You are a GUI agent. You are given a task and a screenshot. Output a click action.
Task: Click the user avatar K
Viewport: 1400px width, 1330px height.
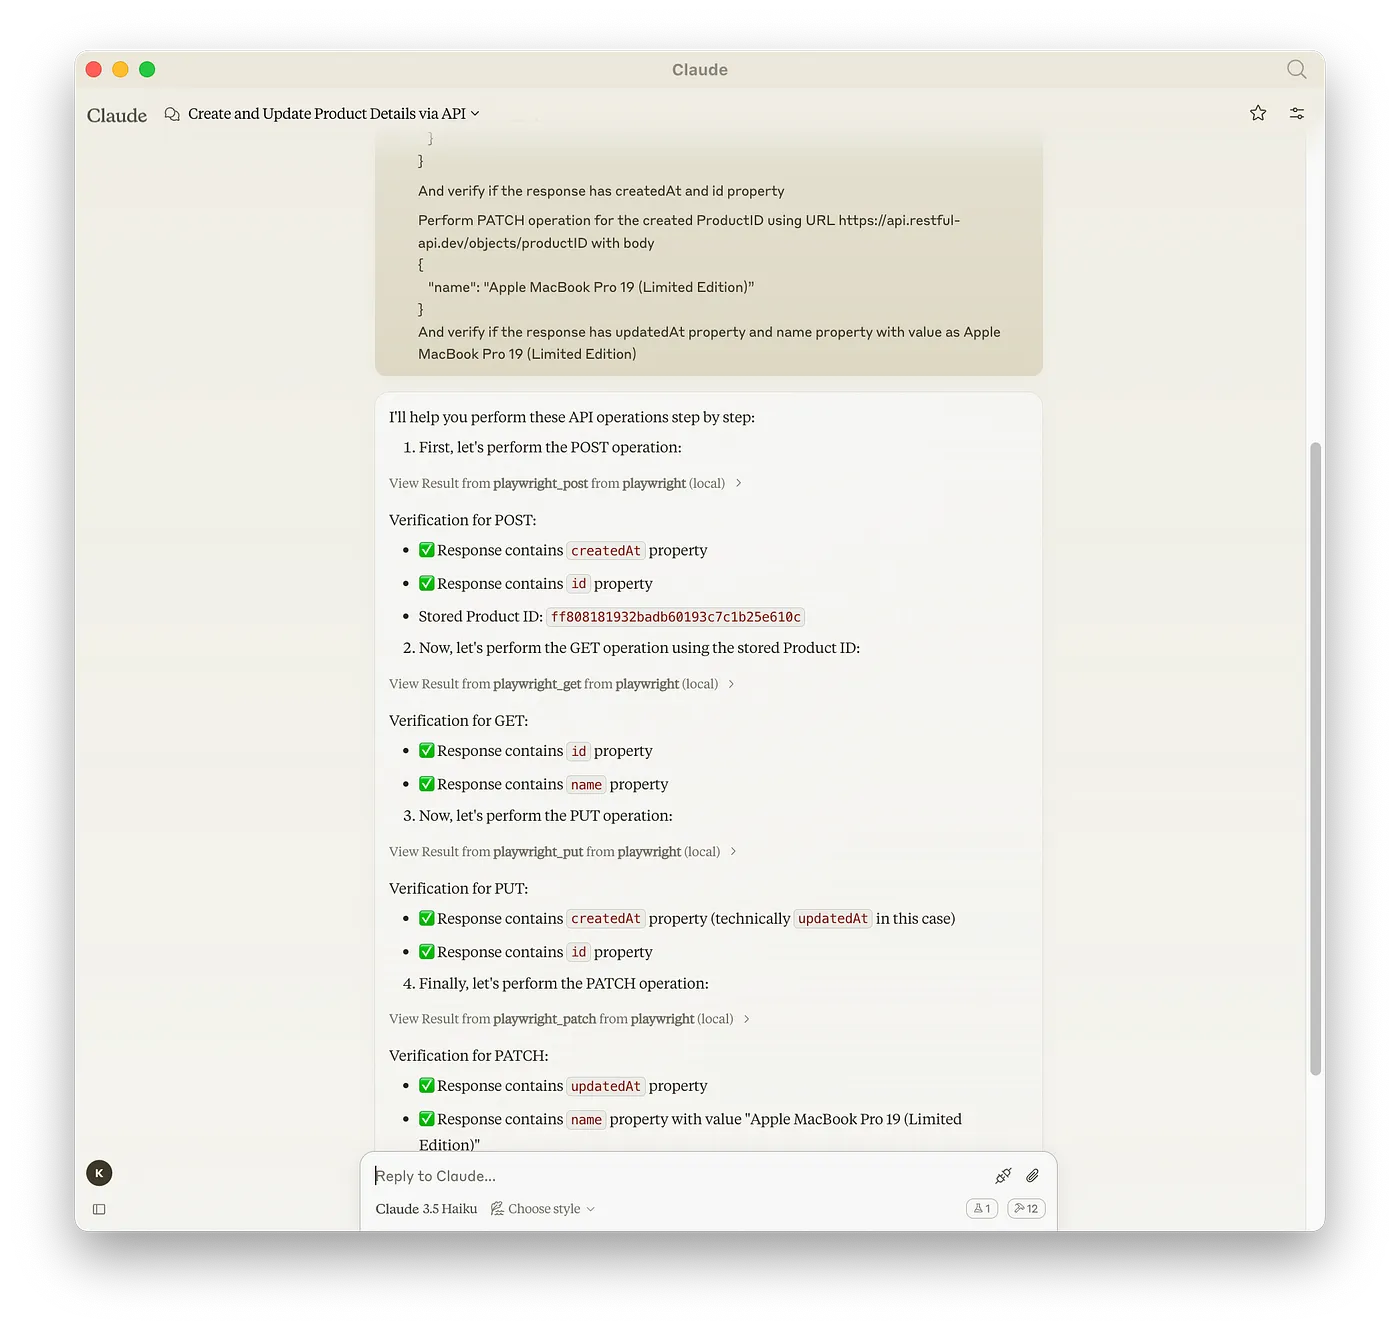click(99, 1173)
